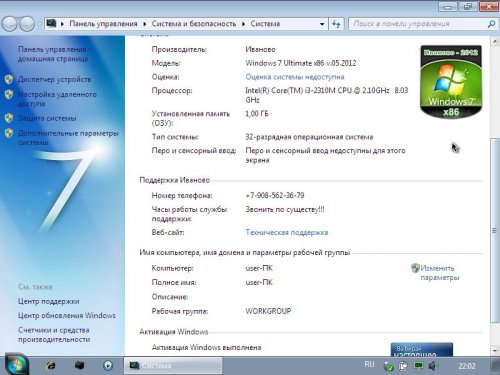Go to Система и безопасность breadcrumb

[194, 24]
